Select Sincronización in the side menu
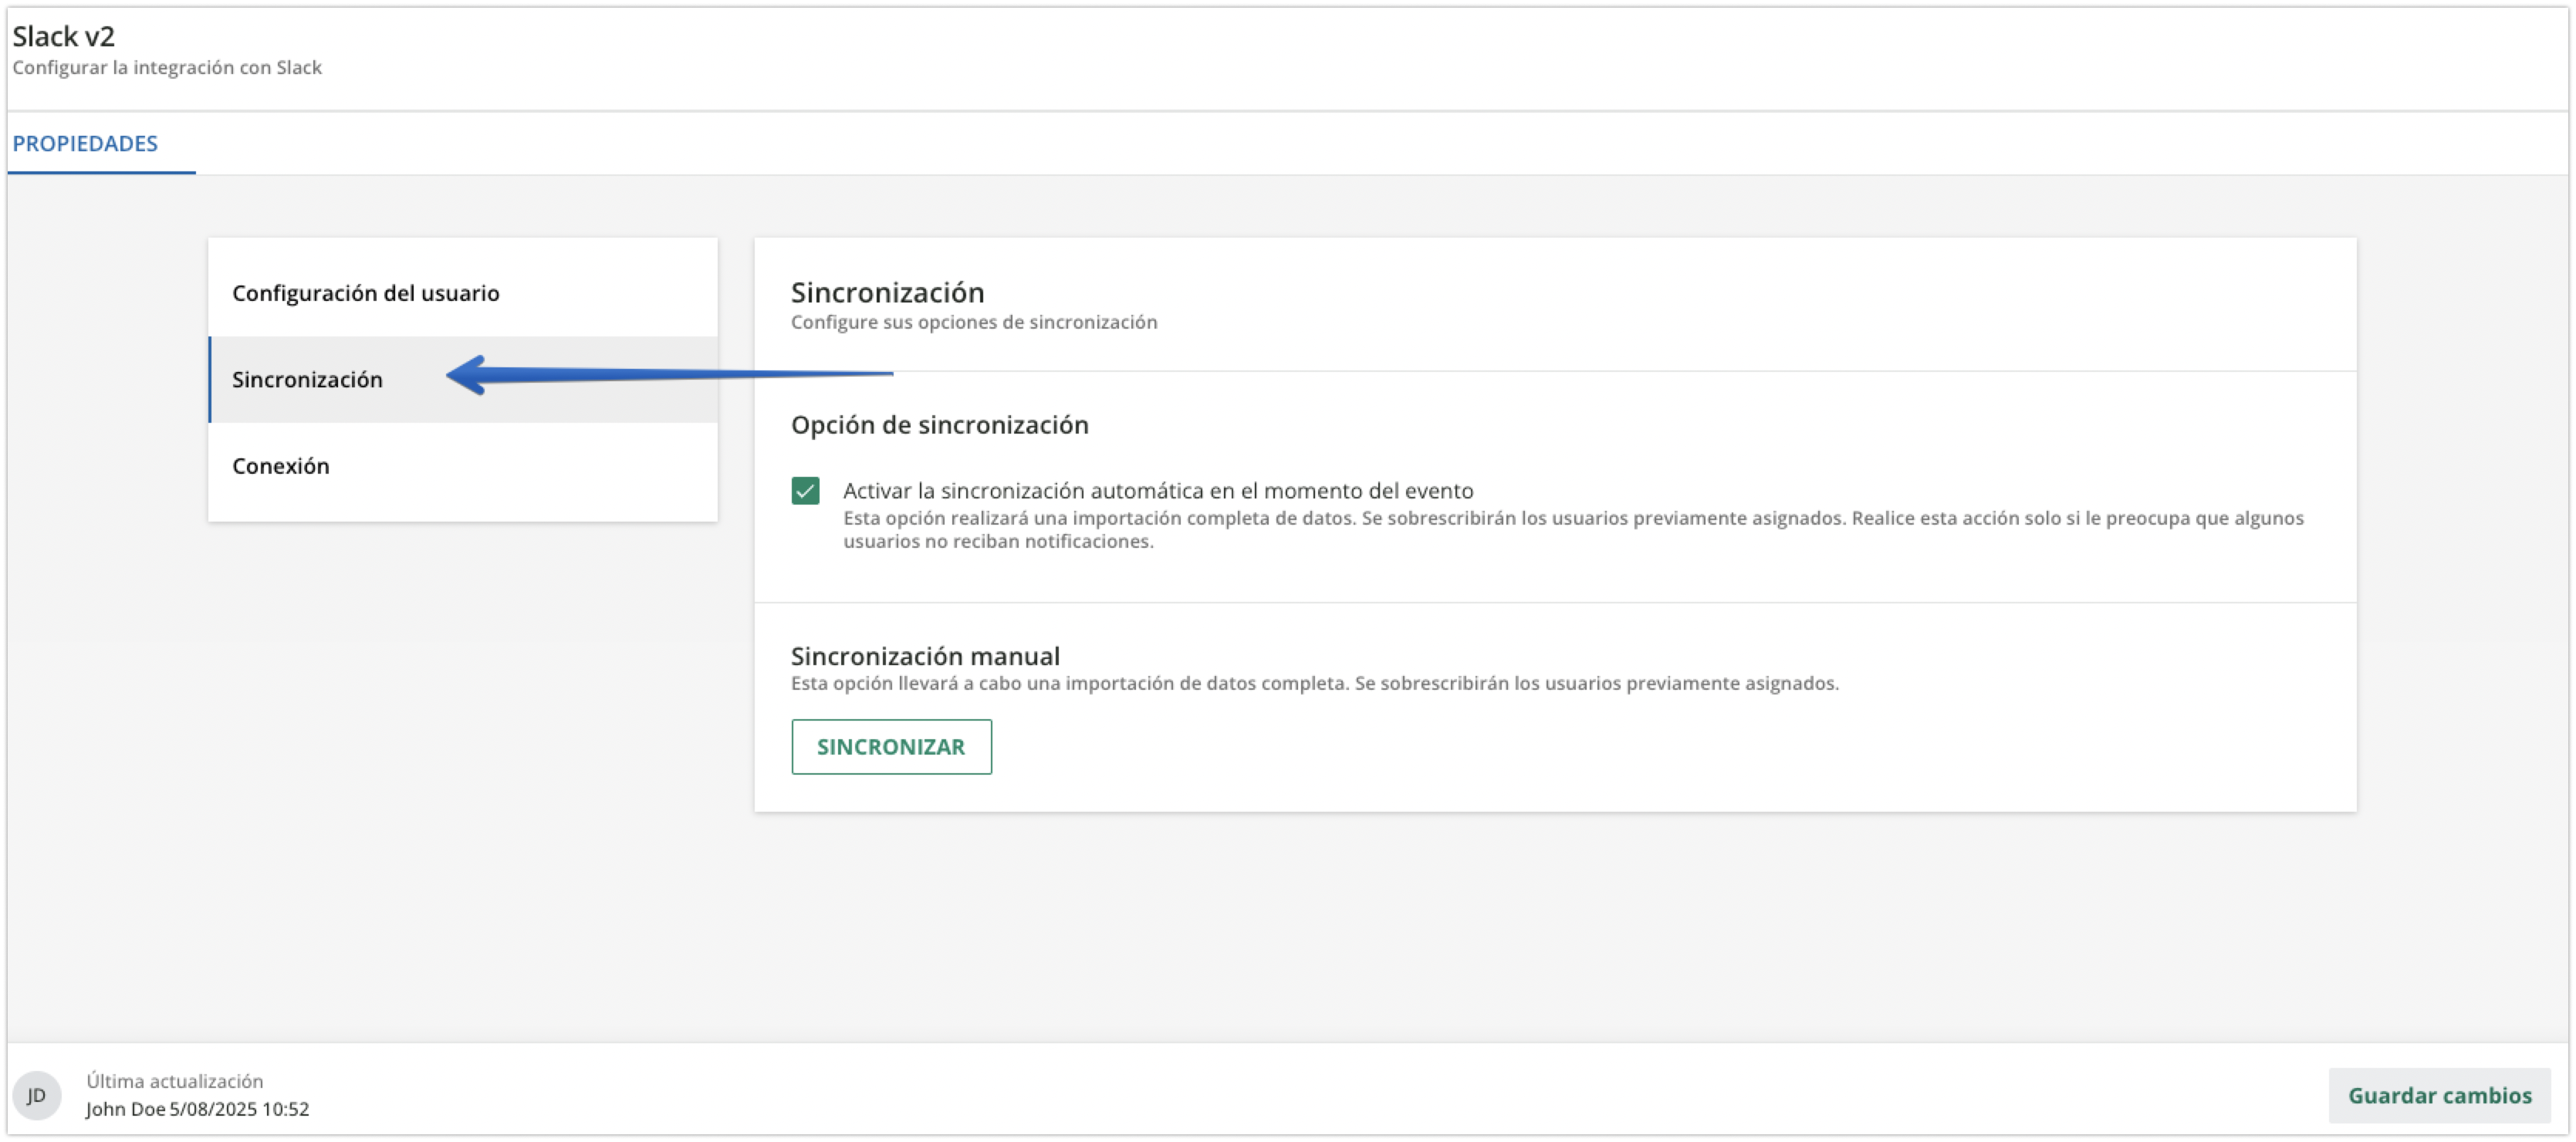This screenshot has width=2576, height=1142. click(x=307, y=380)
